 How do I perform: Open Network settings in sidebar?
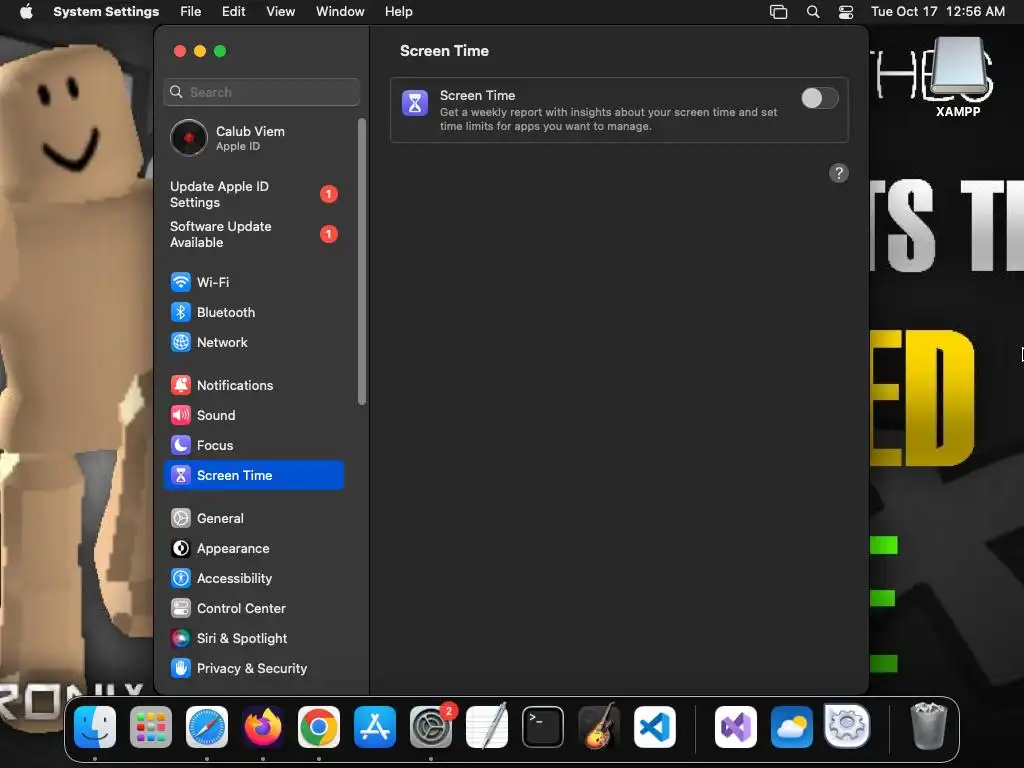(254, 342)
